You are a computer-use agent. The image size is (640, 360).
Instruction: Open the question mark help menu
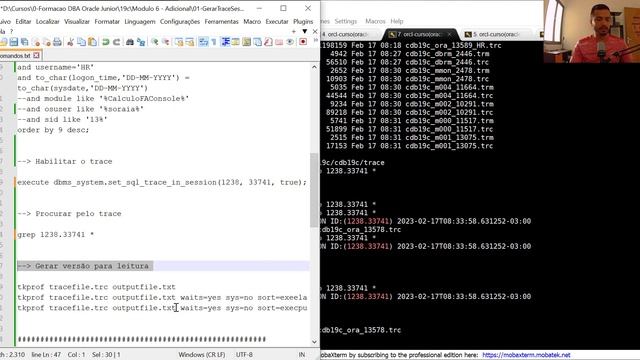click(11, 31)
